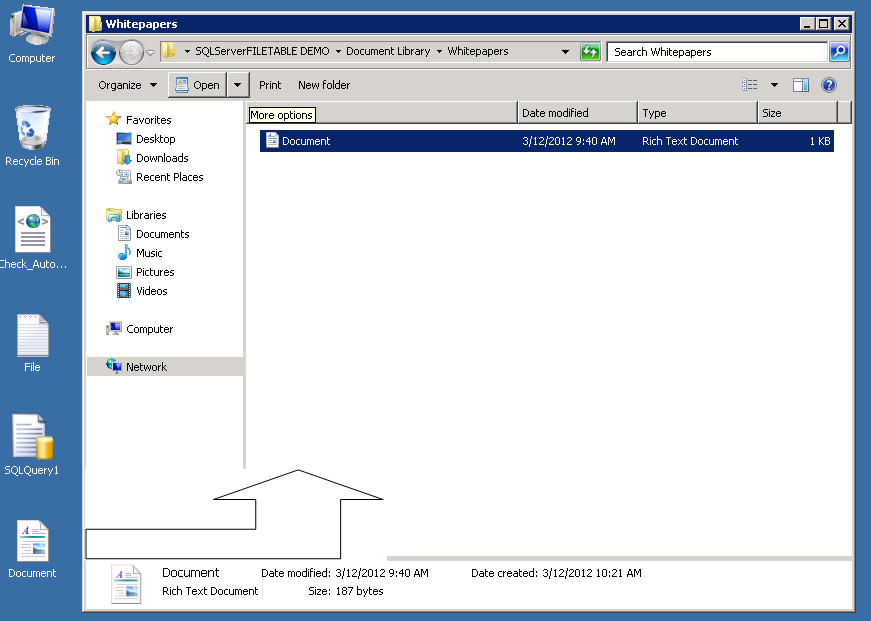
Task: Open the dropdown arrow next to Open
Action: (237, 85)
